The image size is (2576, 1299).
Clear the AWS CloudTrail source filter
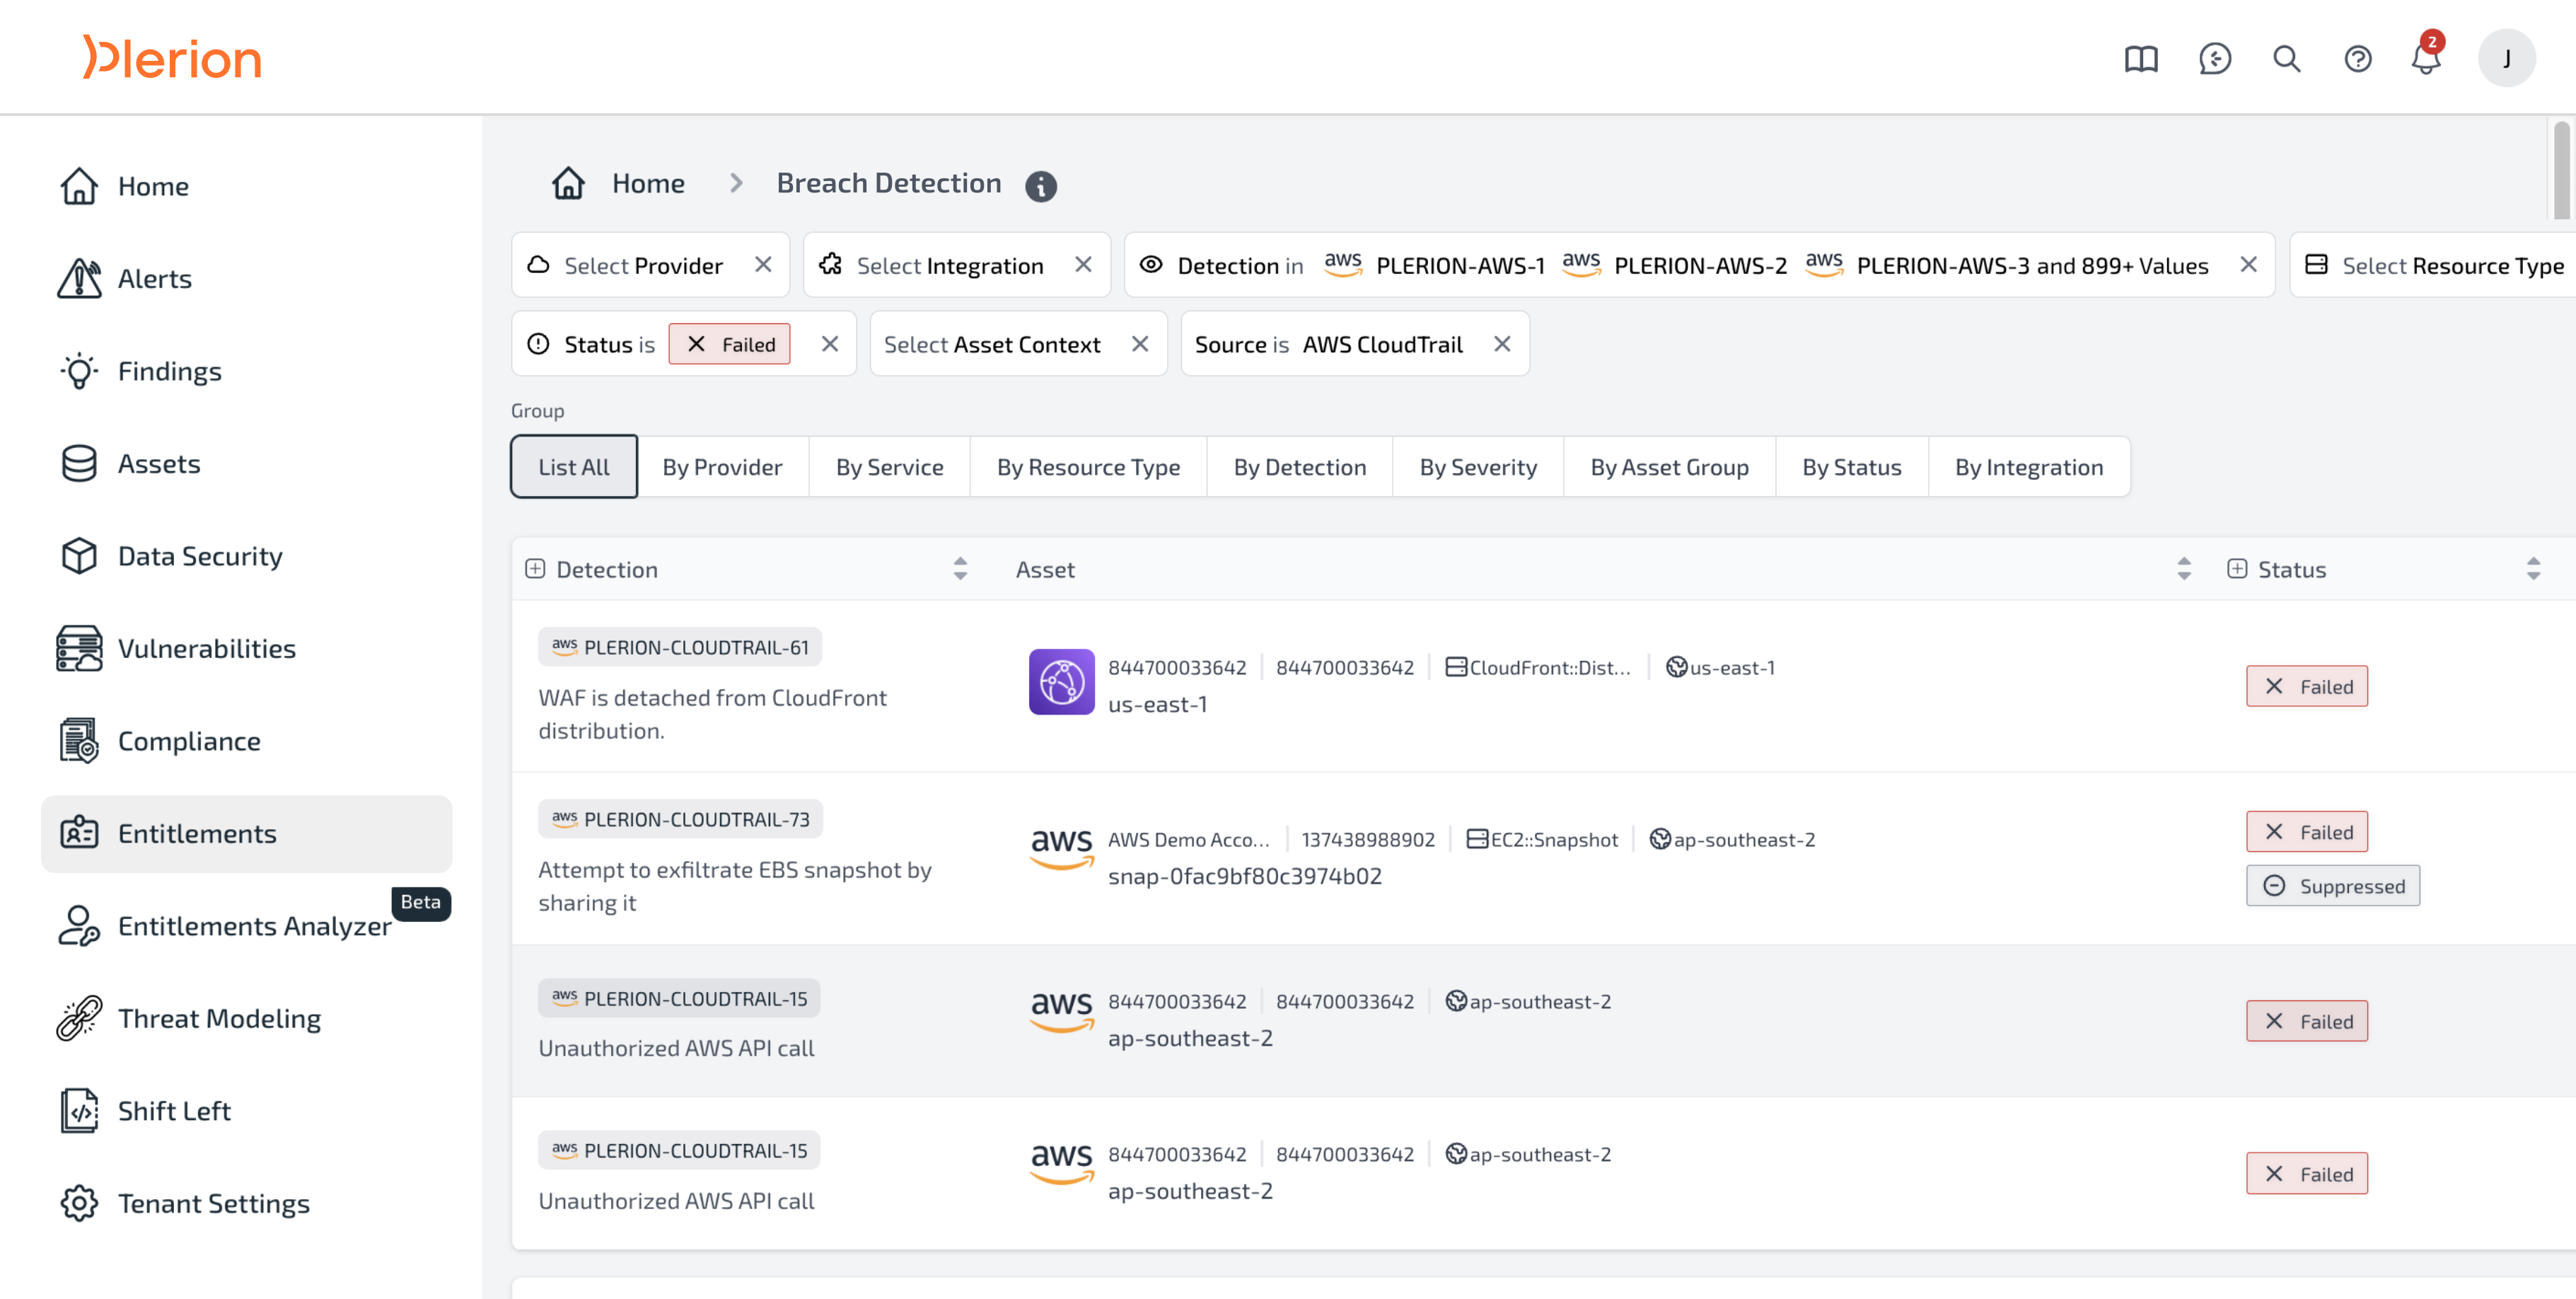1501,344
